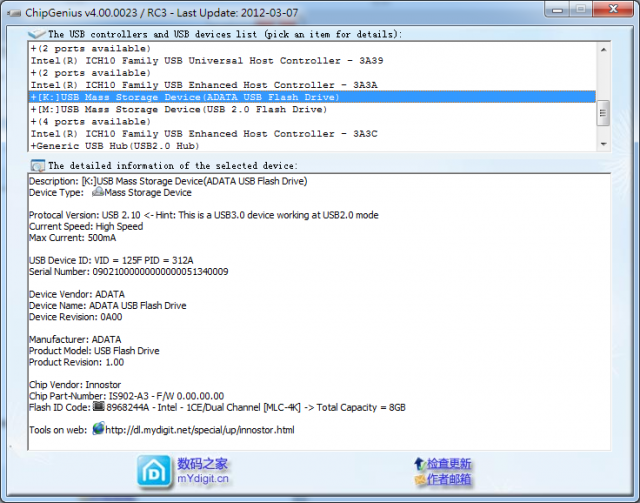Click the Max Current: 500mA line

coord(73,238)
